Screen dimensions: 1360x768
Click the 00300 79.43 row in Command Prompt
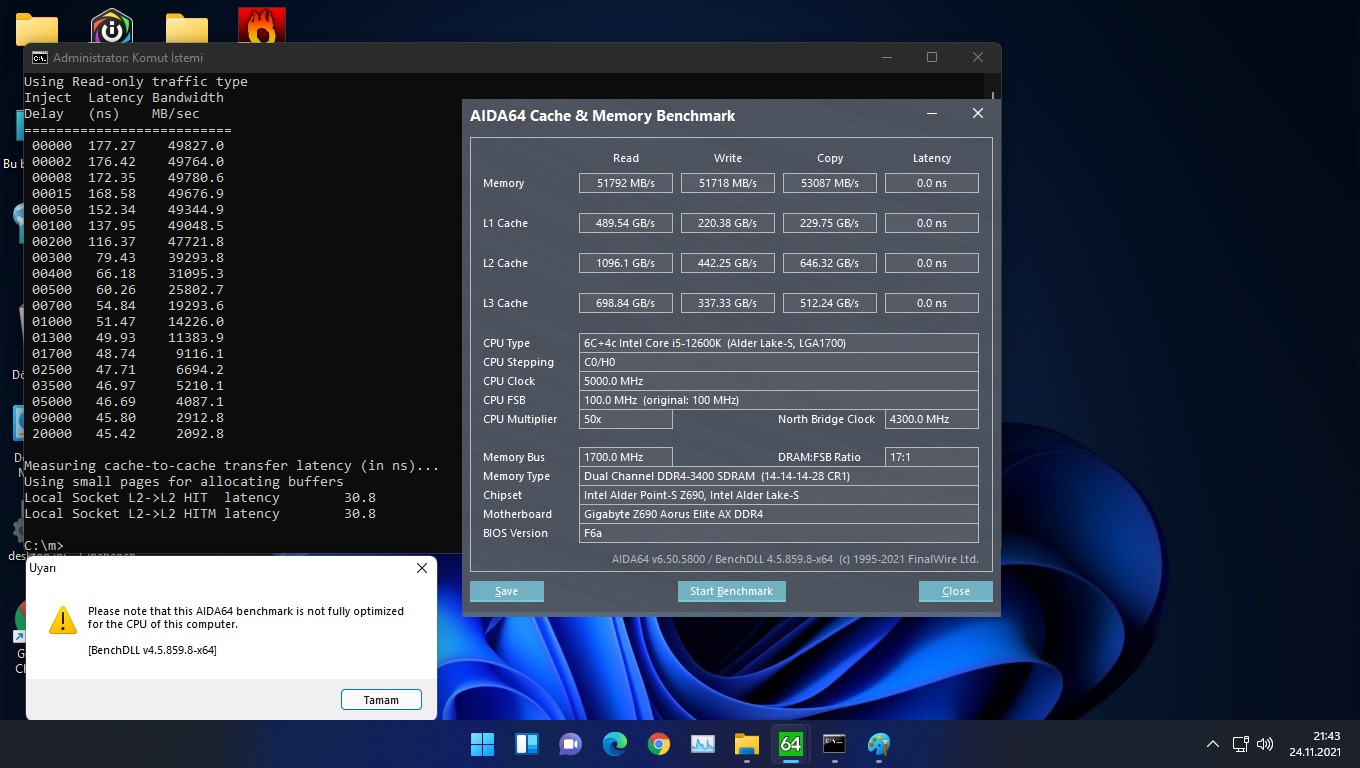tap(128, 257)
